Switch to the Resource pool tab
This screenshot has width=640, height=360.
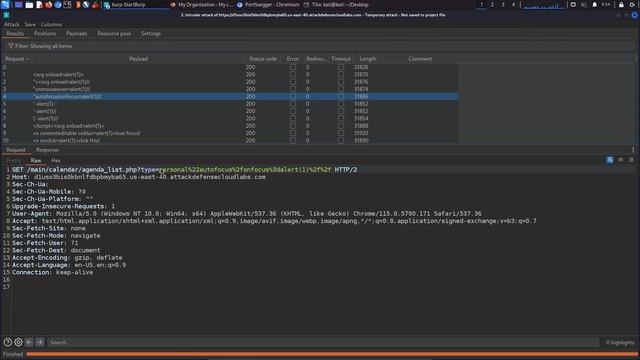114,33
